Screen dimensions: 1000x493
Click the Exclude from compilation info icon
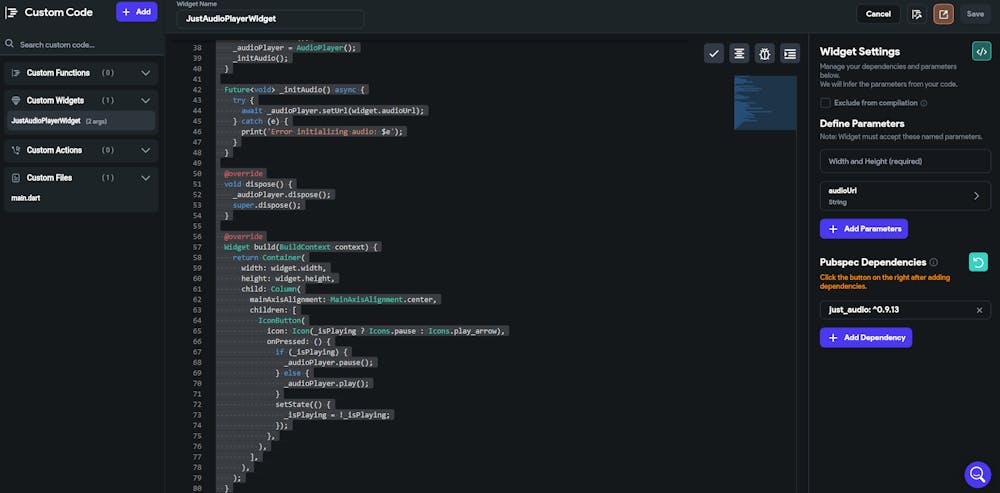point(924,103)
